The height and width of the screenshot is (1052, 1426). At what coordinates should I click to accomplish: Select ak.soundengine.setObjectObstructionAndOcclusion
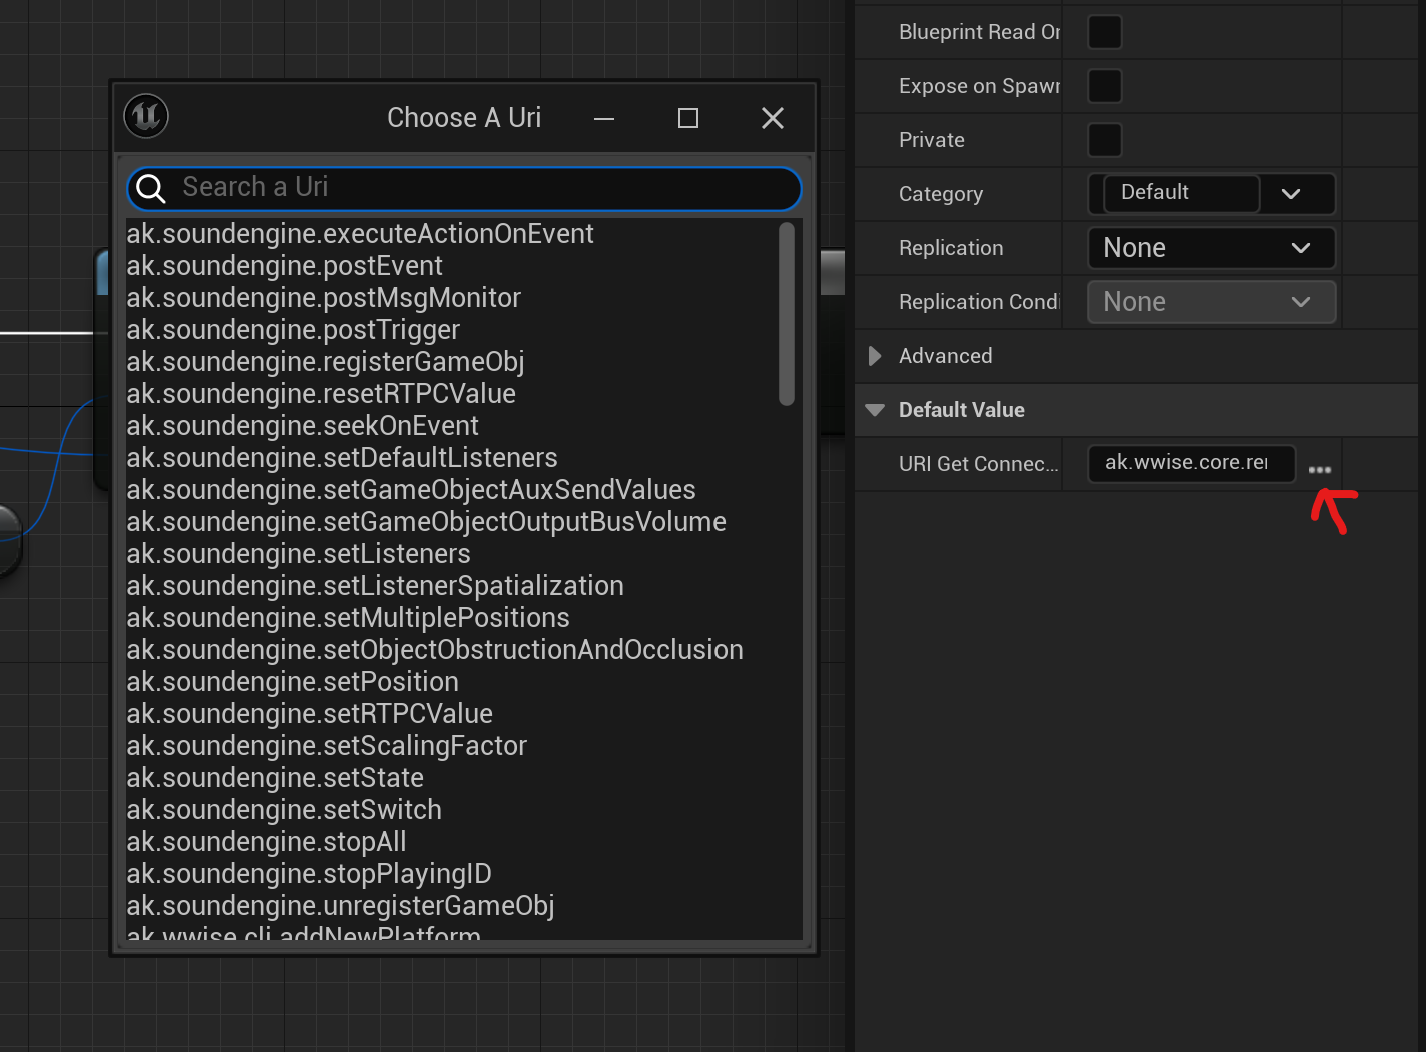click(x=435, y=650)
